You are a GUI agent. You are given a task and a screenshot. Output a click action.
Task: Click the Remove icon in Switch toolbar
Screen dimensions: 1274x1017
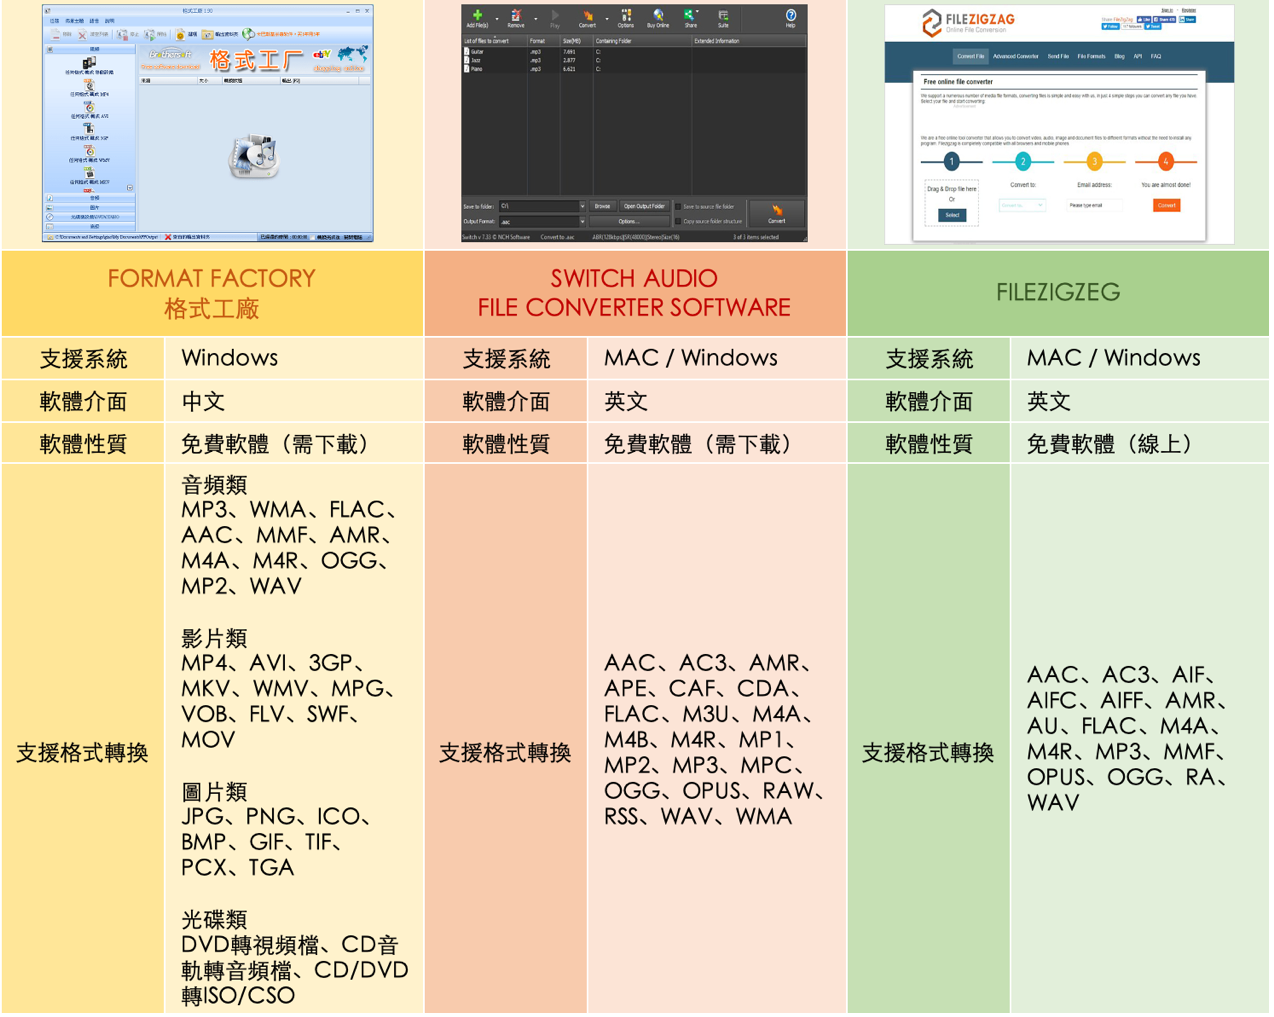pos(516,18)
